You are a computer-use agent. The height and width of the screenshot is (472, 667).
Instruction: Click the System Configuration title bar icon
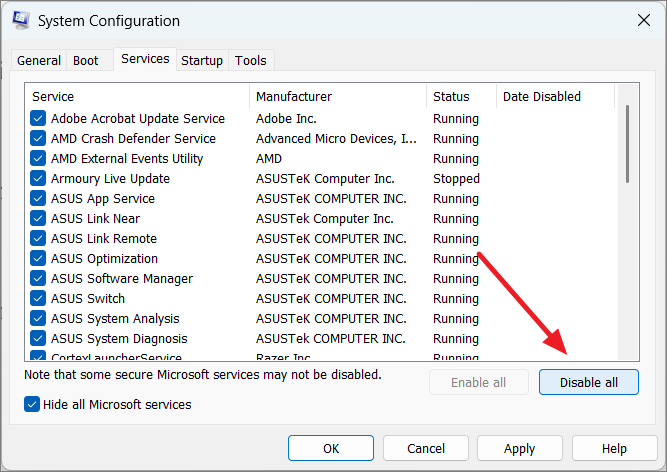(x=21, y=20)
